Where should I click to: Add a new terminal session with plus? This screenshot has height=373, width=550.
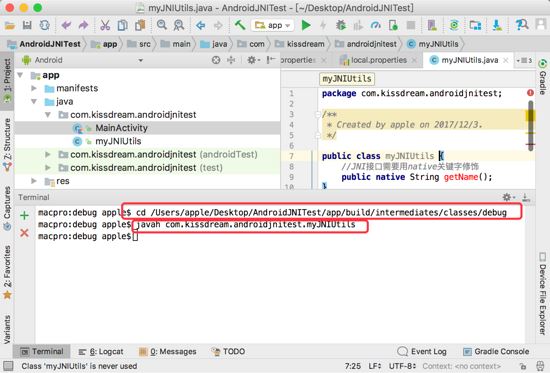pyautogui.click(x=24, y=215)
